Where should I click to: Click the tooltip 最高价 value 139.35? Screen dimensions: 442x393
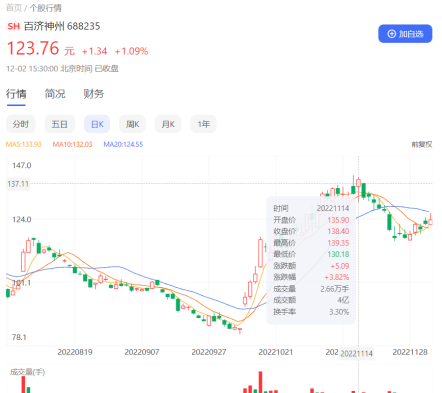(338, 243)
